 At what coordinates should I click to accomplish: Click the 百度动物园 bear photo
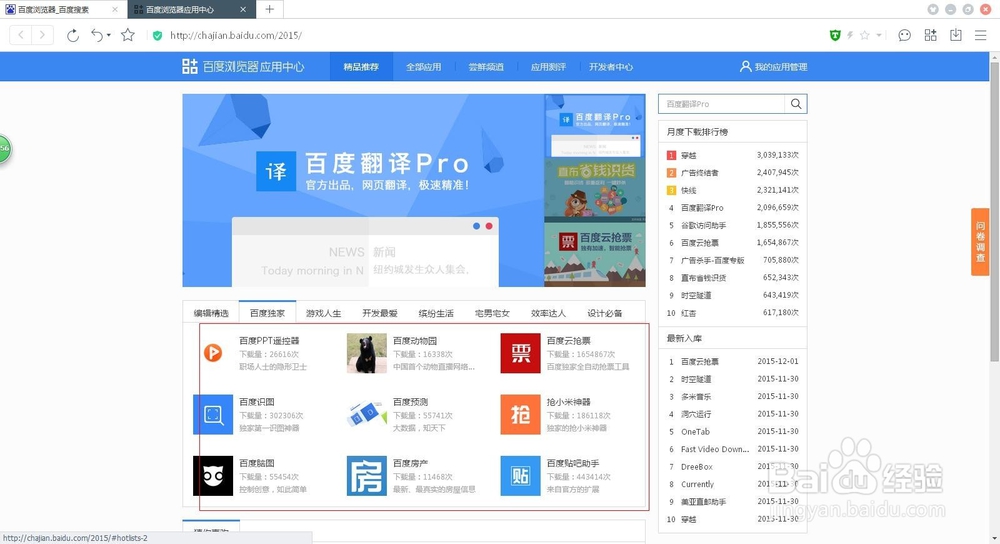367,353
